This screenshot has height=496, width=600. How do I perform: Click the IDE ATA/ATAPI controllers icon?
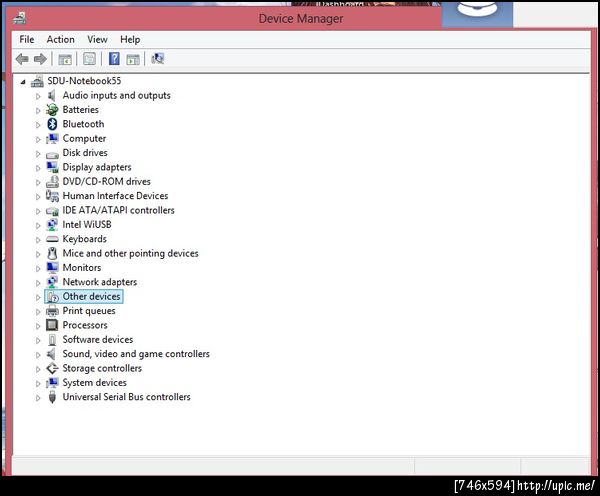(52, 211)
